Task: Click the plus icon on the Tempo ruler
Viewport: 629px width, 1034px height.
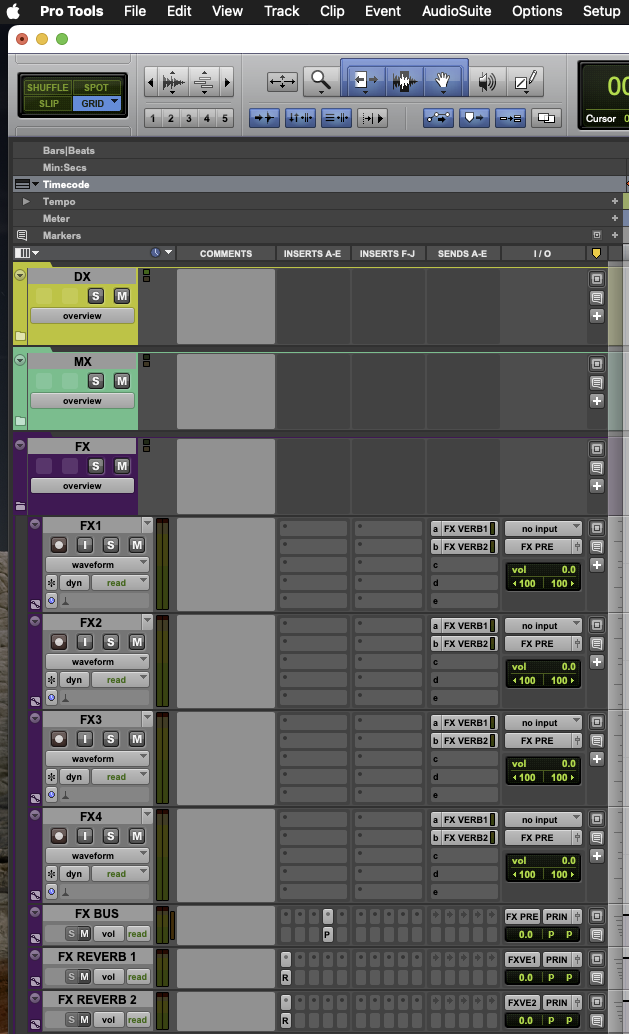Action: (614, 201)
